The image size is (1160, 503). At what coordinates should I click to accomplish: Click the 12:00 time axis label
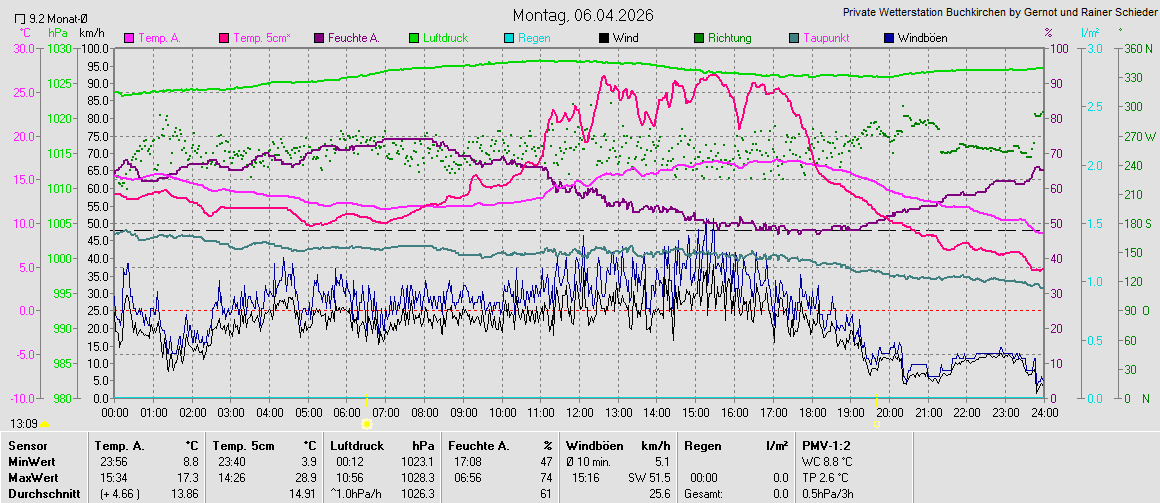tap(579, 412)
